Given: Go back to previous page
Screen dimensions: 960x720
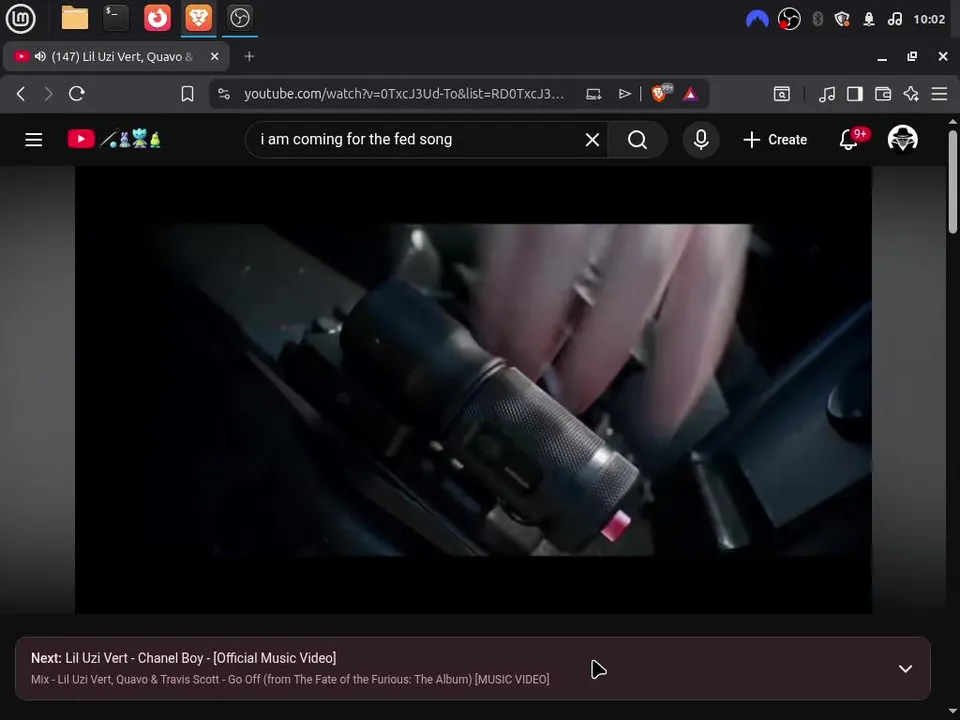Looking at the screenshot, I should [21, 94].
